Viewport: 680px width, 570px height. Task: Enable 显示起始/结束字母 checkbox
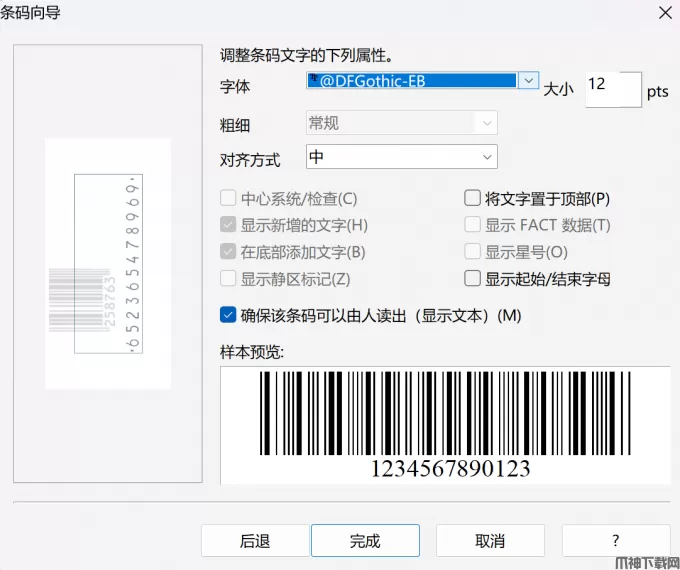[473, 279]
